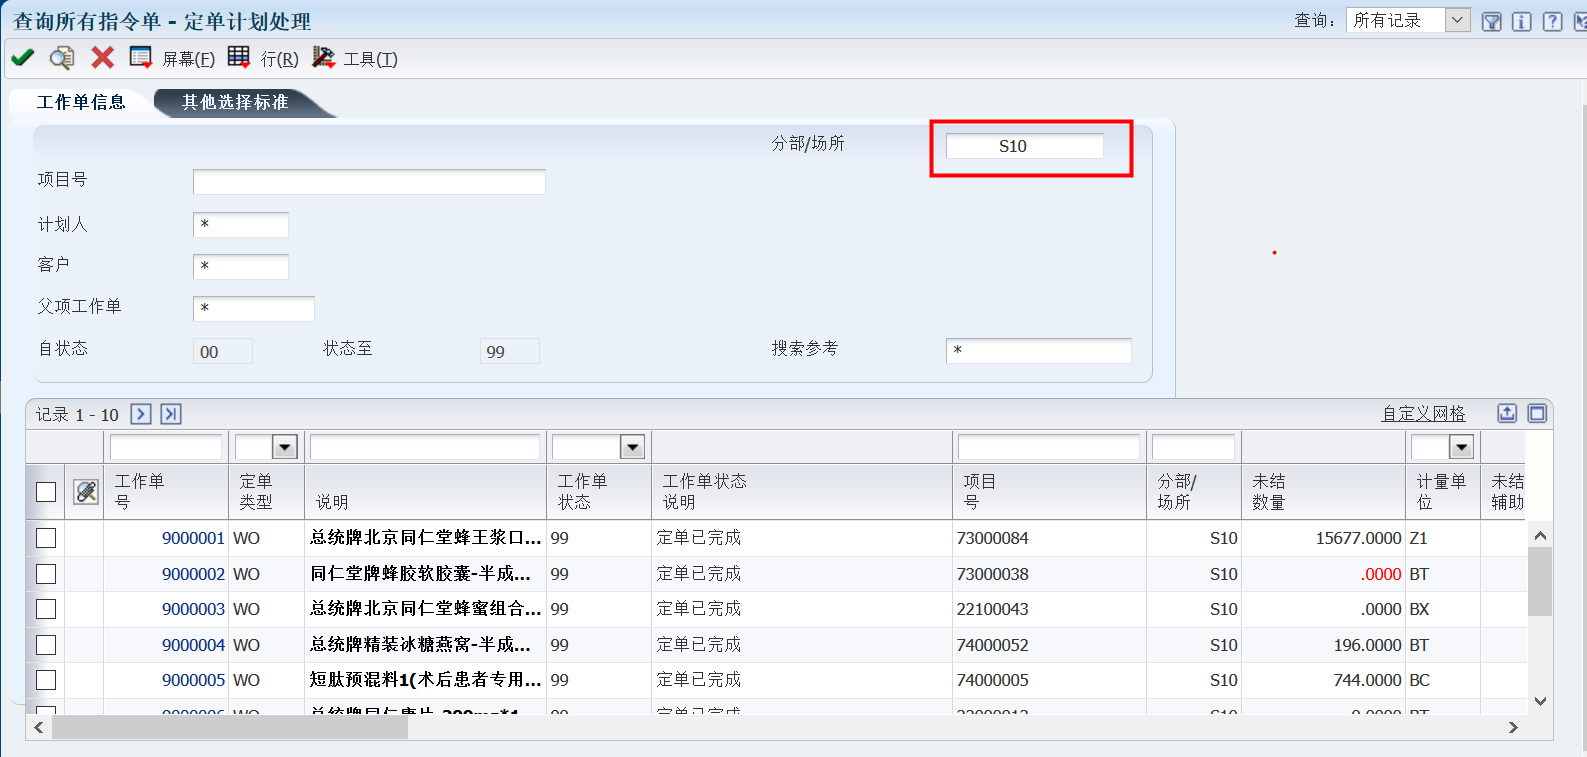Open the 屏幕 form menu icon

141,58
